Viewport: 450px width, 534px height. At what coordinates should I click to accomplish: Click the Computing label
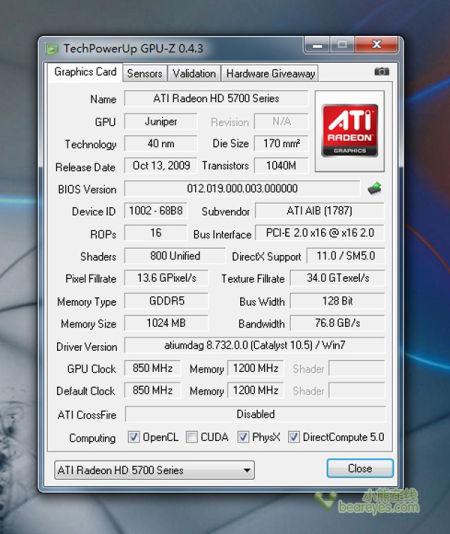92,438
